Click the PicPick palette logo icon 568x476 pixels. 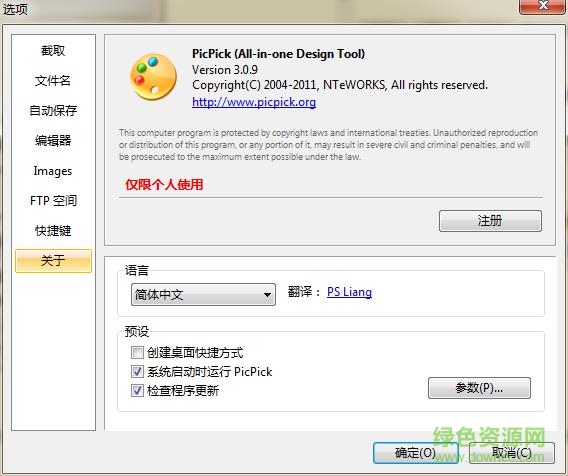tap(154, 77)
